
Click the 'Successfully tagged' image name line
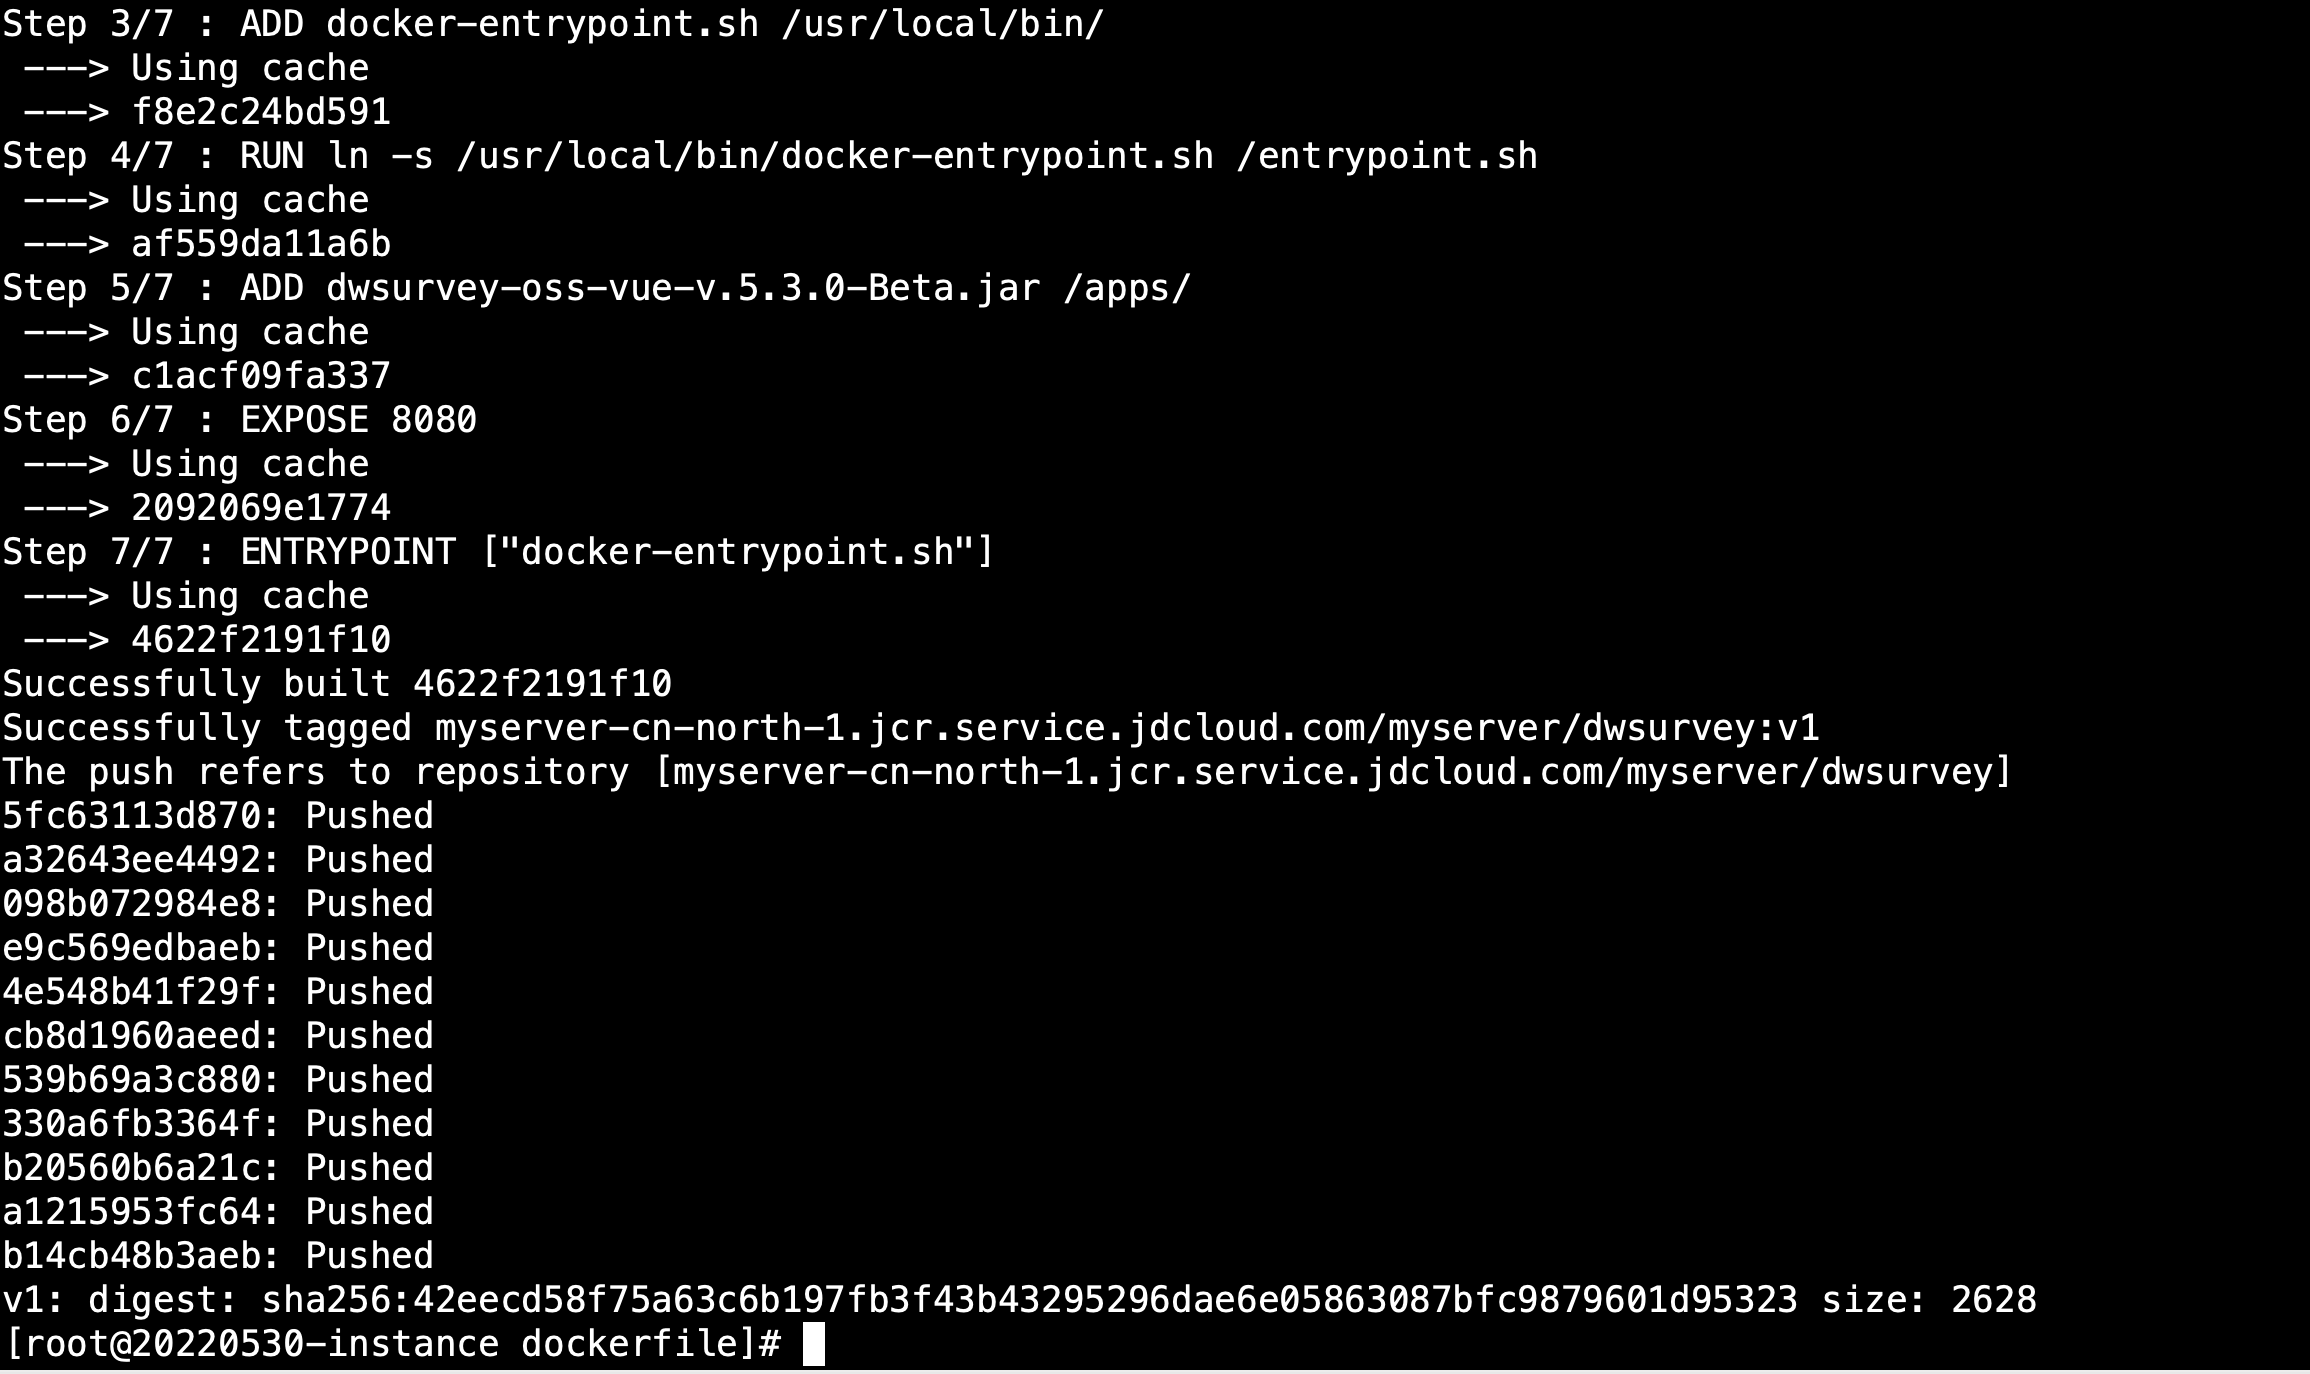pos(911,728)
